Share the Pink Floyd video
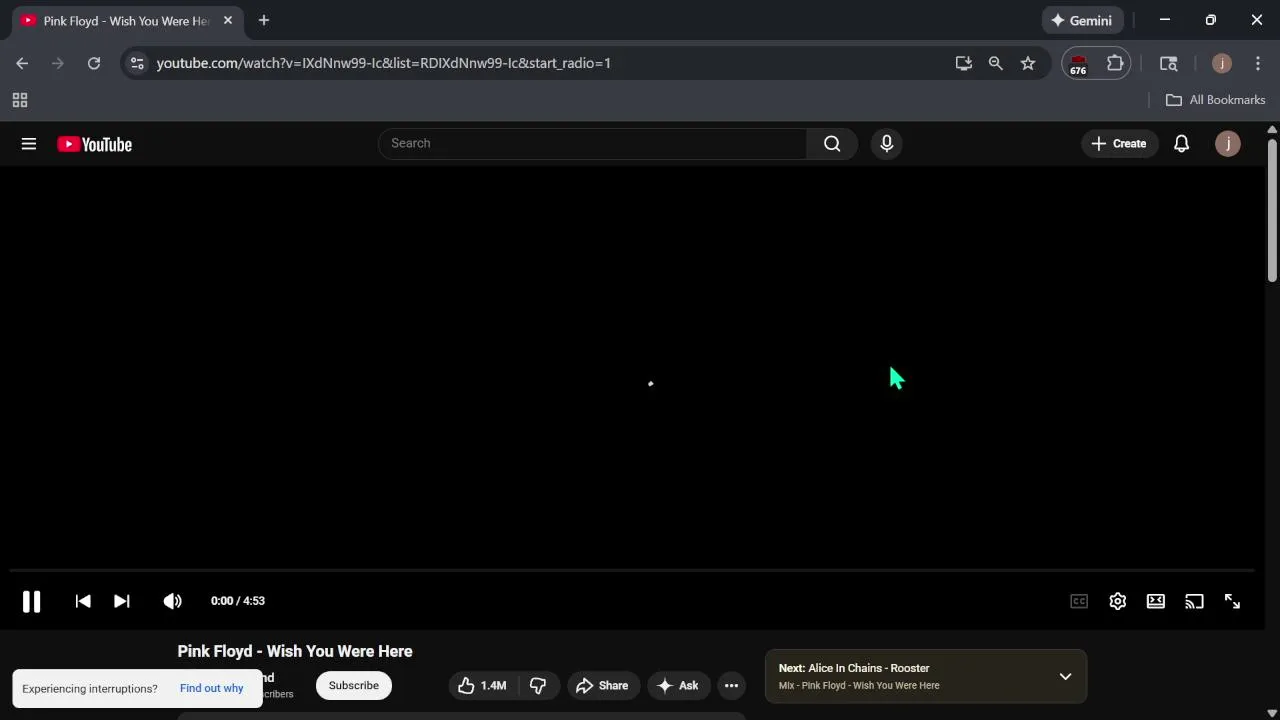 click(602, 686)
